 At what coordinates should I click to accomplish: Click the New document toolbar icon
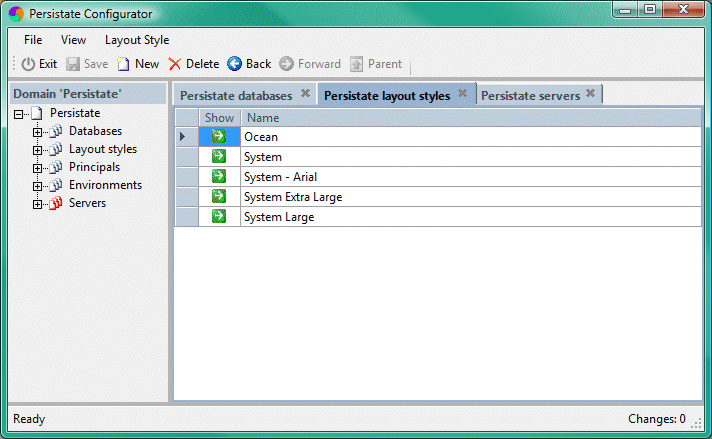[123, 64]
